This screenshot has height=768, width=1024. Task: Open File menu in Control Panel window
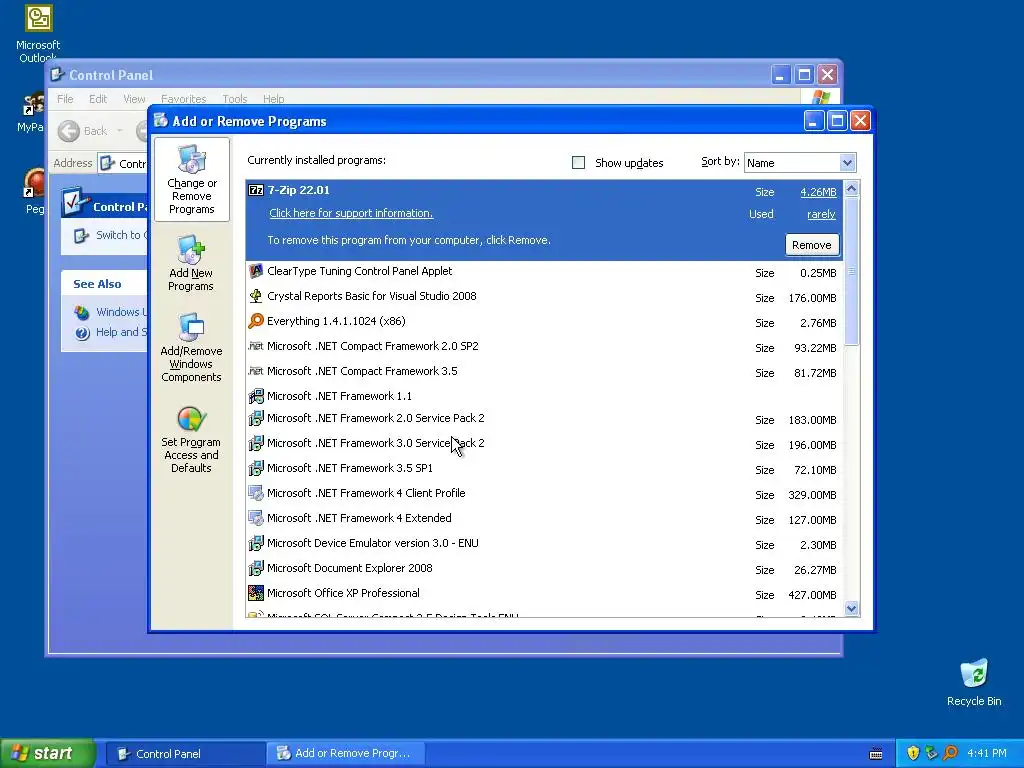[65, 99]
